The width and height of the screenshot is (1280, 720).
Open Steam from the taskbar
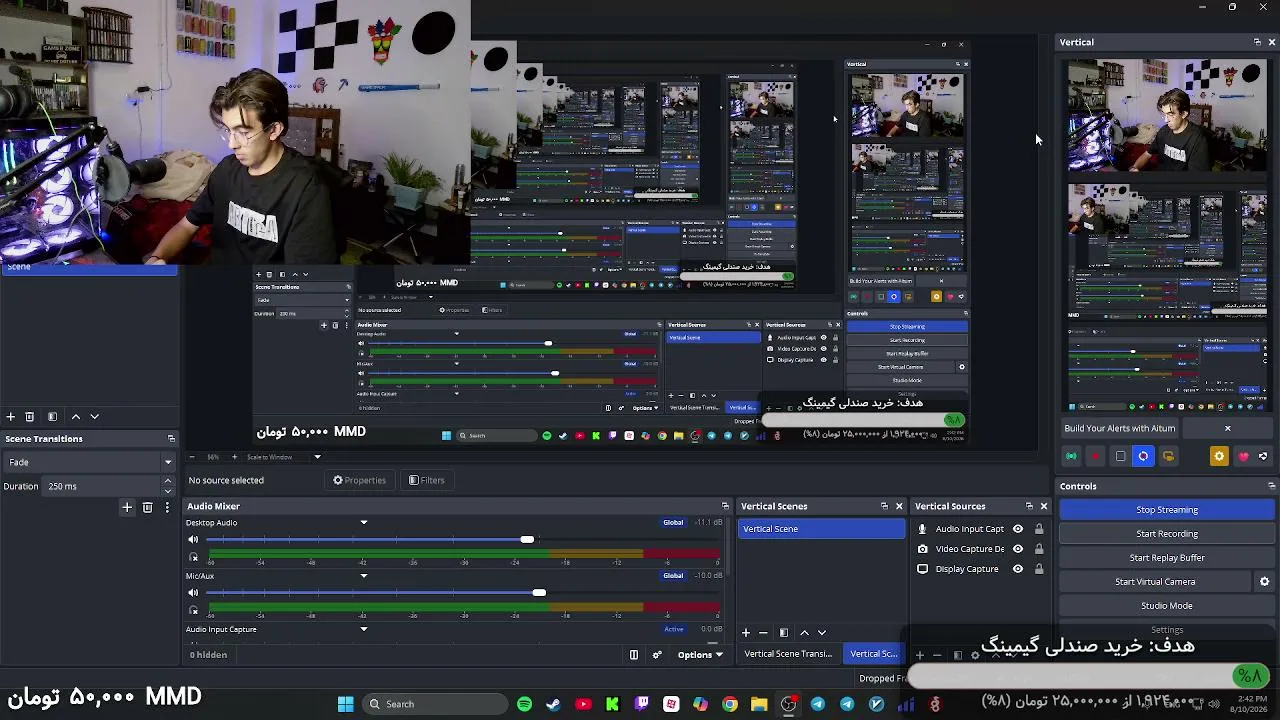click(x=553, y=704)
